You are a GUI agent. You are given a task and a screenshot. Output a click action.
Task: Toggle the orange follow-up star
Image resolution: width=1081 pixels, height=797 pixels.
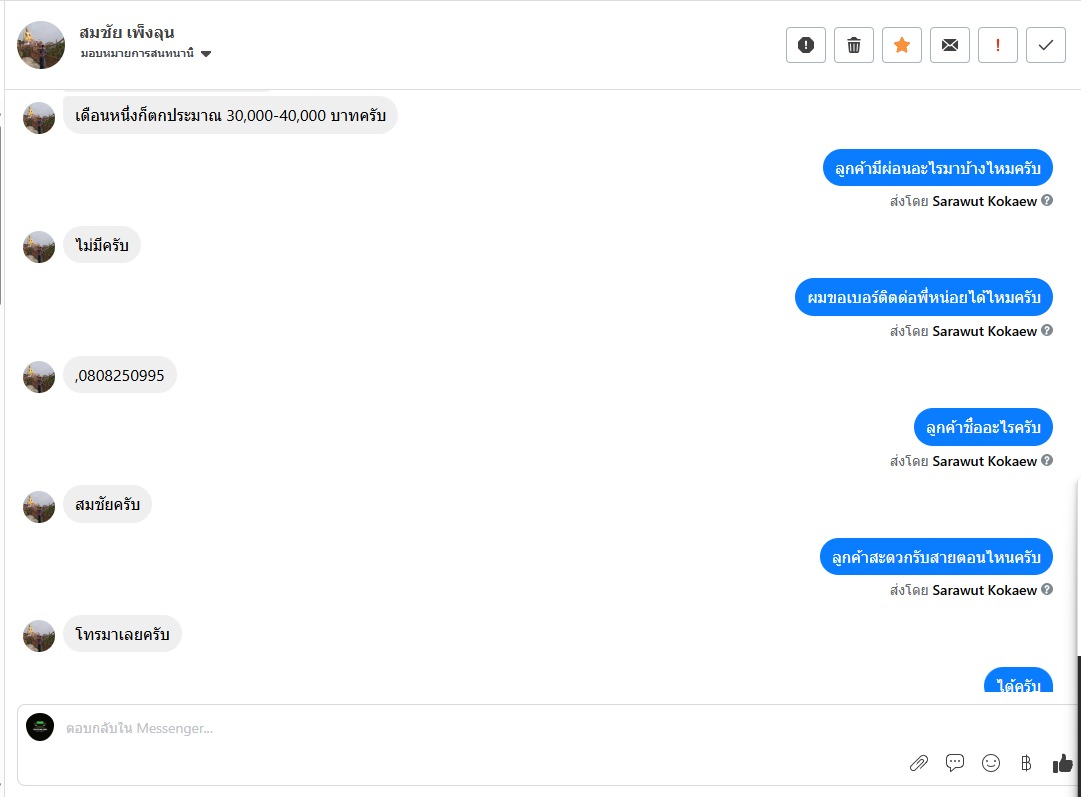902,45
